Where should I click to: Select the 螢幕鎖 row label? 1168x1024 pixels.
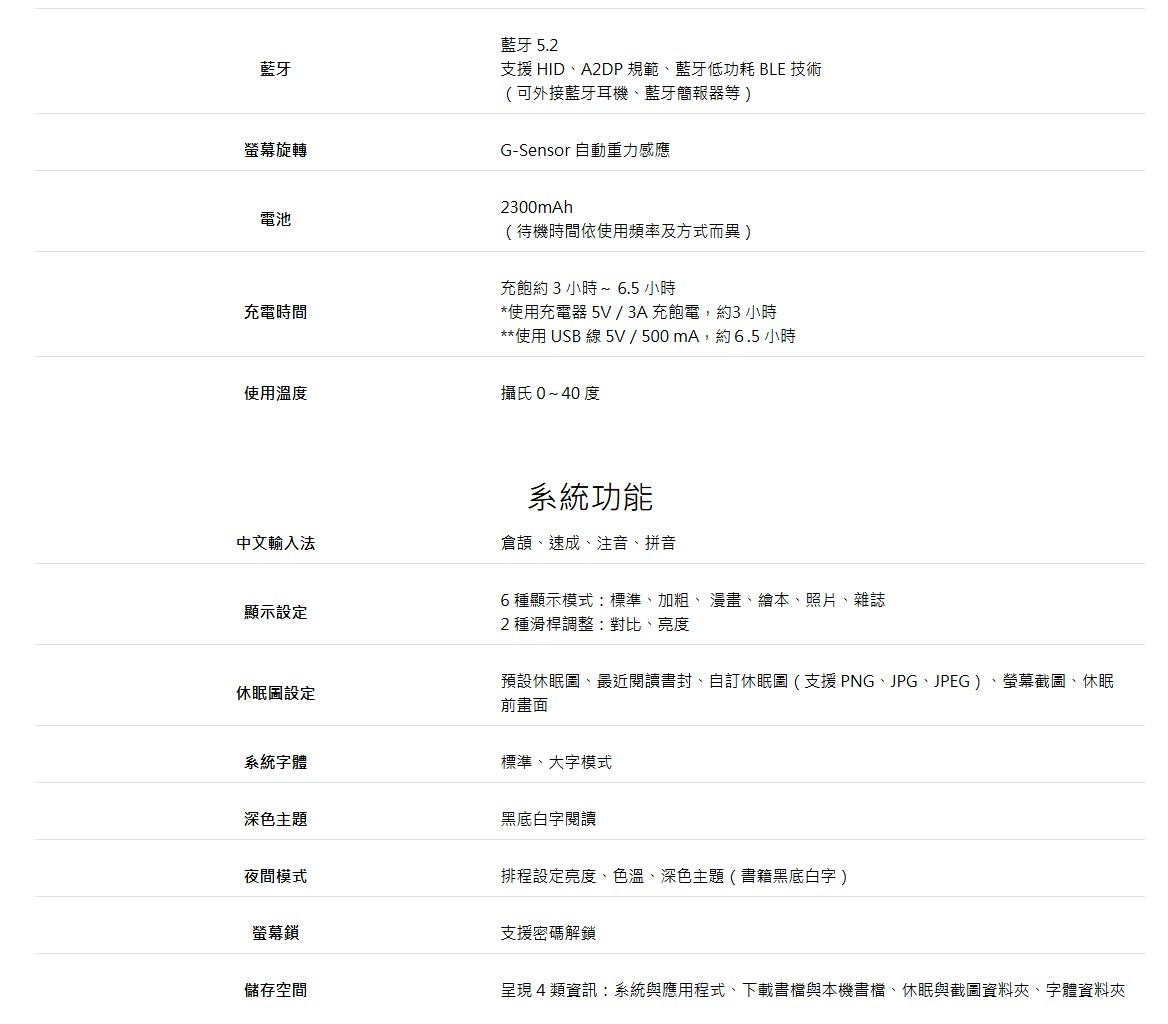pyautogui.click(x=275, y=933)
